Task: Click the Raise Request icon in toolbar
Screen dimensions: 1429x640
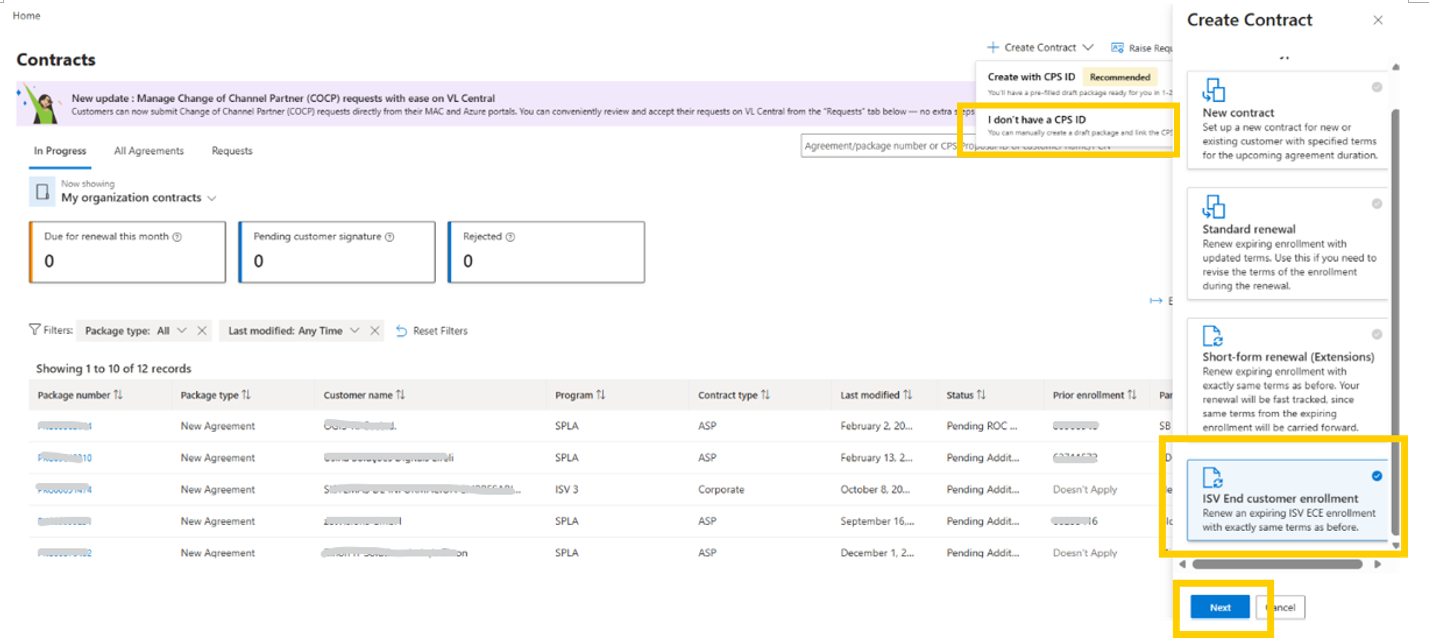Action: point(1117,47)
